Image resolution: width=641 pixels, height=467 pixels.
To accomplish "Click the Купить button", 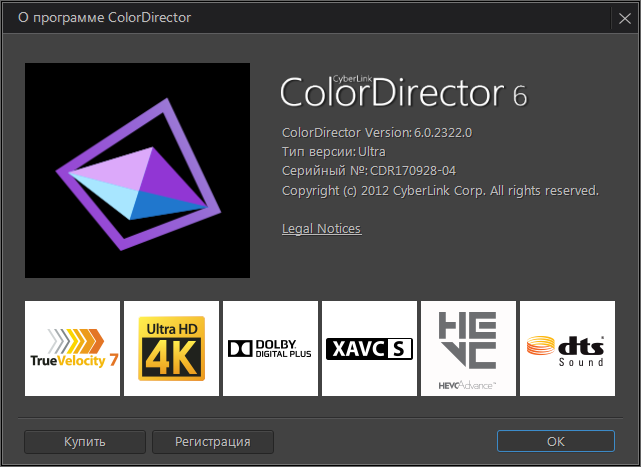I will [85, 442].
